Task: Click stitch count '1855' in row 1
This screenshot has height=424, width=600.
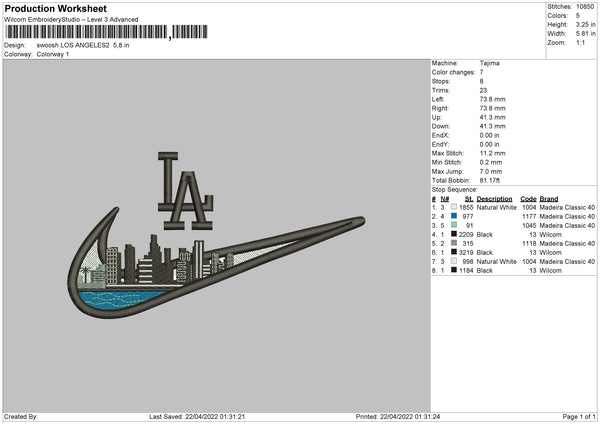Action: click(466, 207)
